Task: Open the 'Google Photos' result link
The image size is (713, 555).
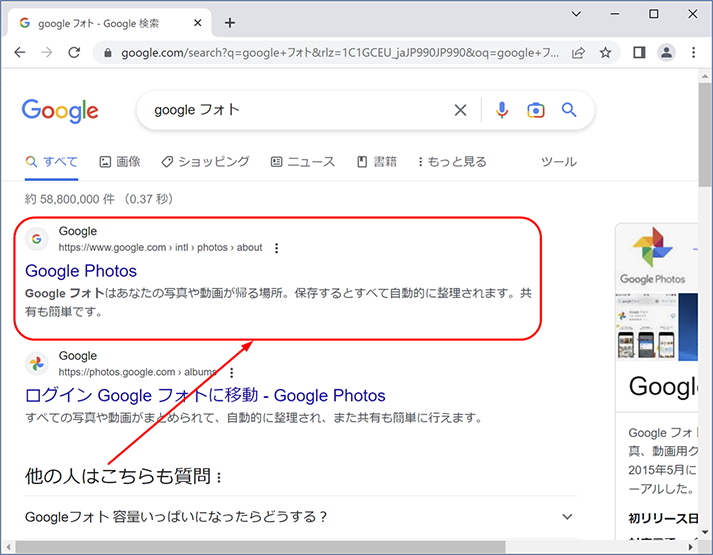Action: click(x=81, y=271)
